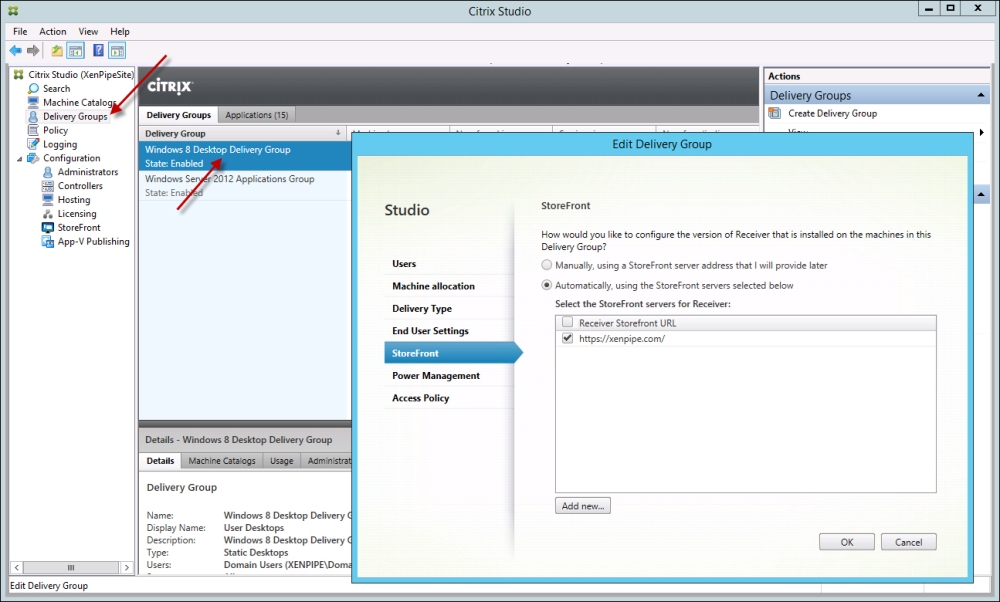Click the Back arrow in the toolbar
The image size is (1000, 602).
tap(15, 50)
